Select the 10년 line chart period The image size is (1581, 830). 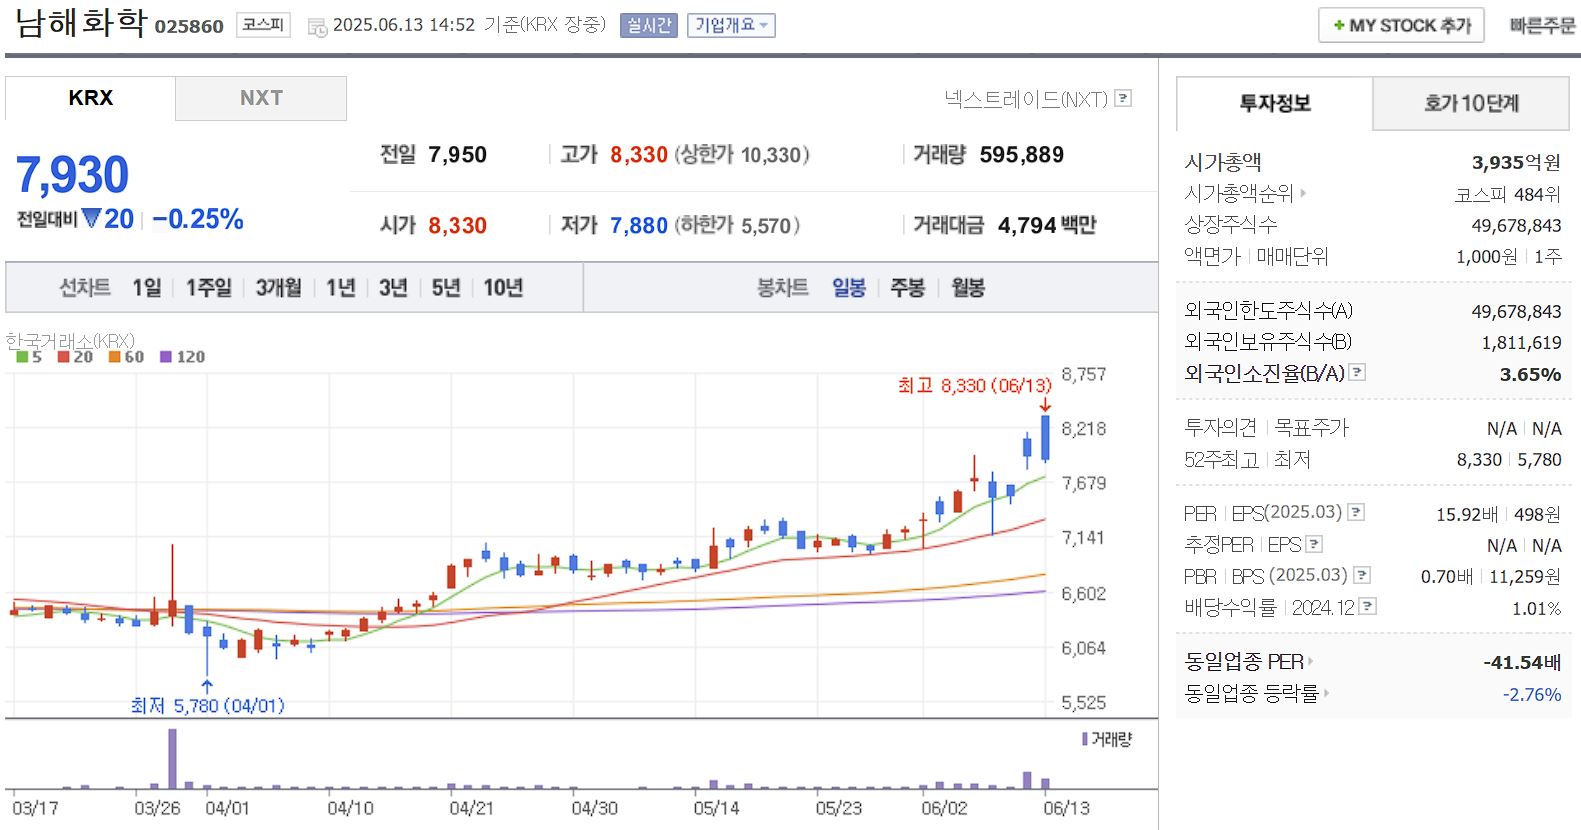coord(503,288)
